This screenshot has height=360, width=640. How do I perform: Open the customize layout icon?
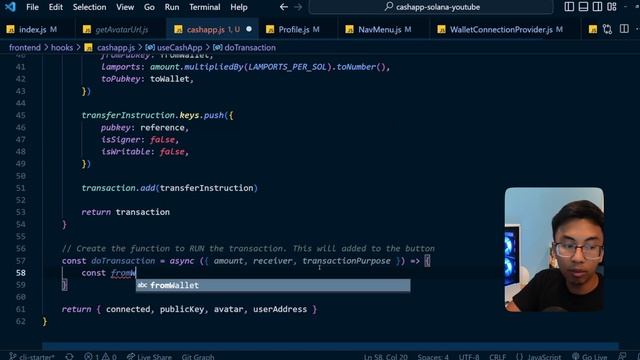coord(611,7)
